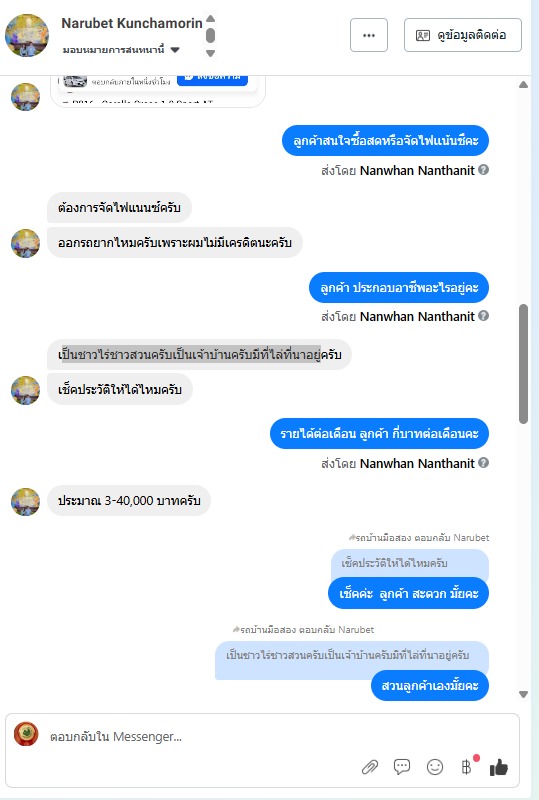539x800 pixels.
Task: Click the blue send message button on card
Action: tap(212, 79)
